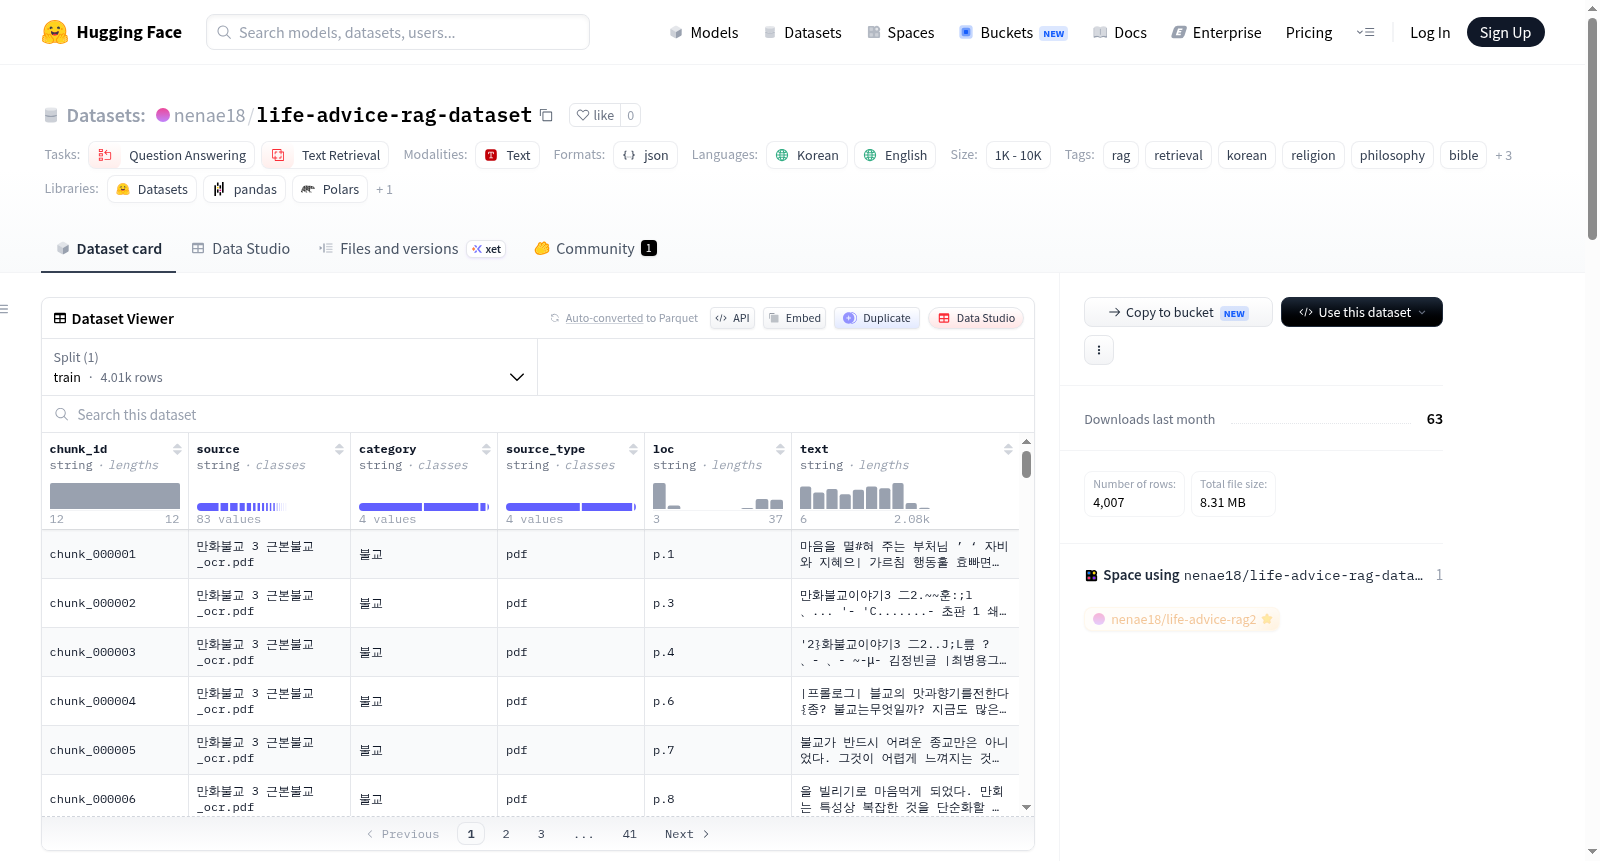Click the Datasets library tag

point(152,189)
